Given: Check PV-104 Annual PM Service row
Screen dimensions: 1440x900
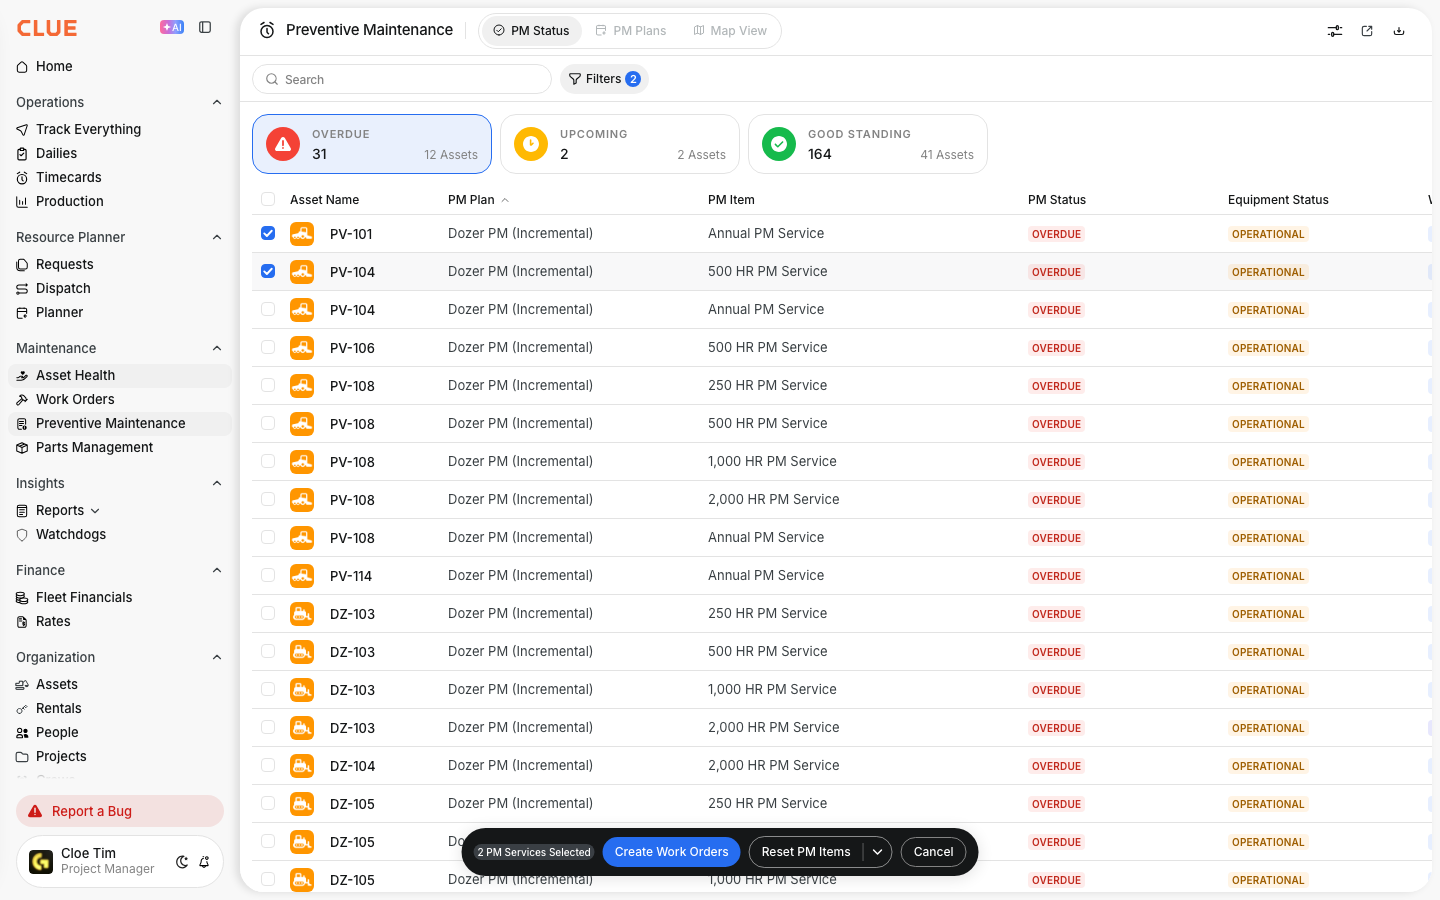Looking at the screenshot, I should click(268, 309).
